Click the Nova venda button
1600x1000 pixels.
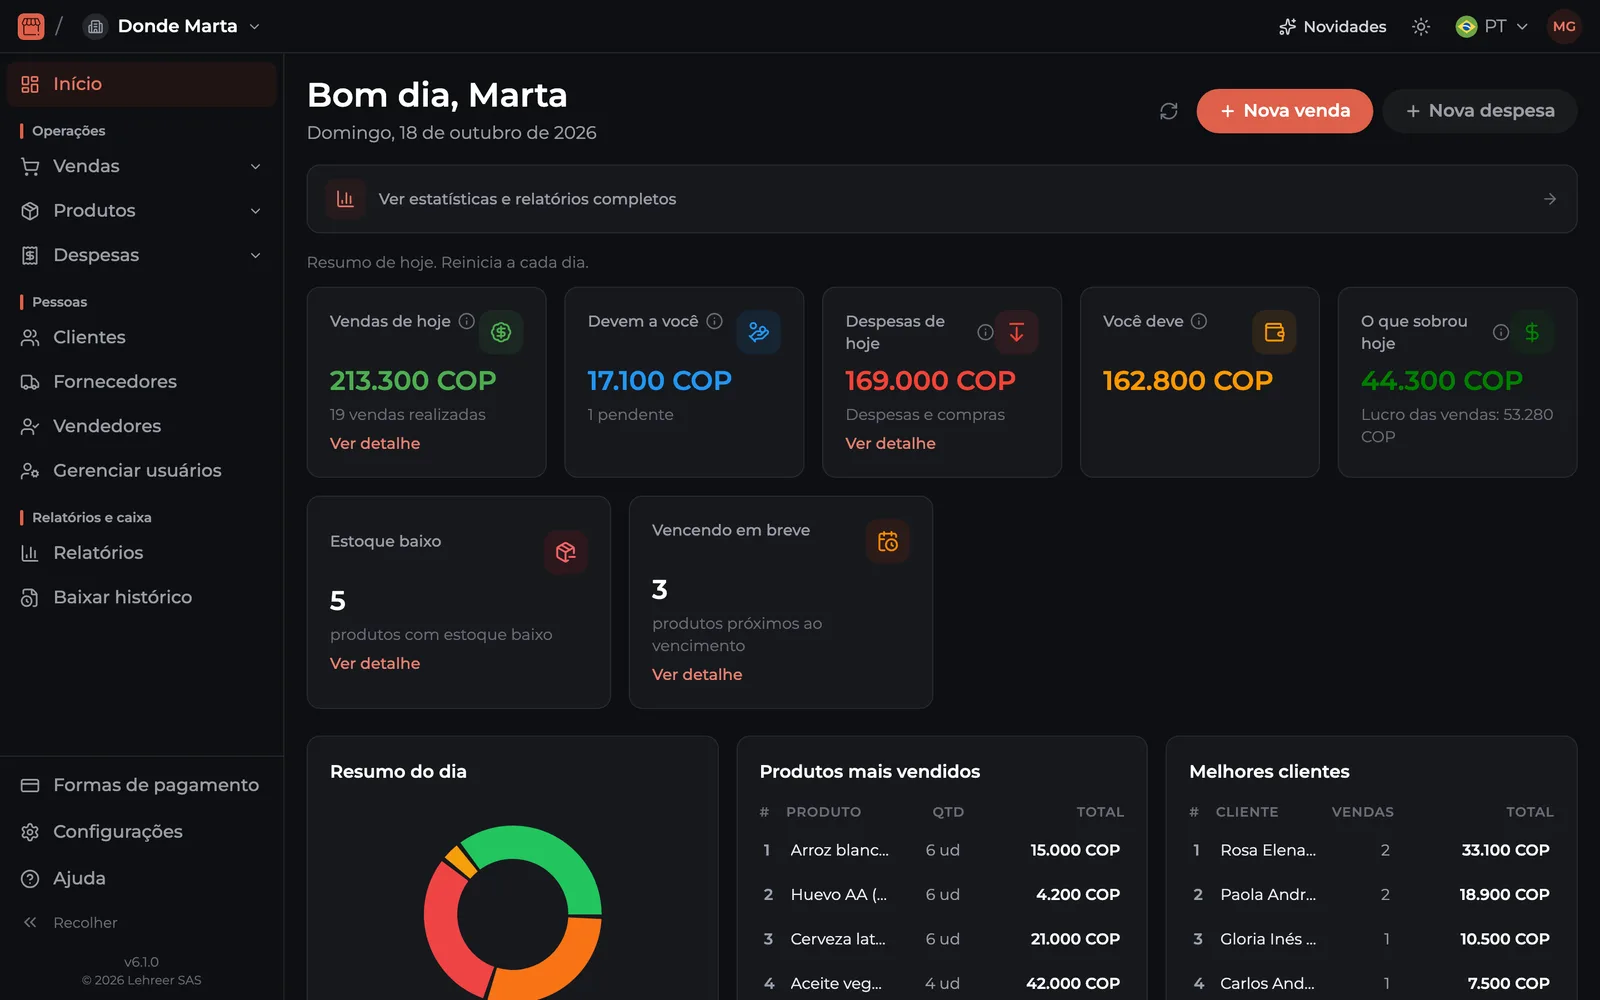coord(1284,111)
